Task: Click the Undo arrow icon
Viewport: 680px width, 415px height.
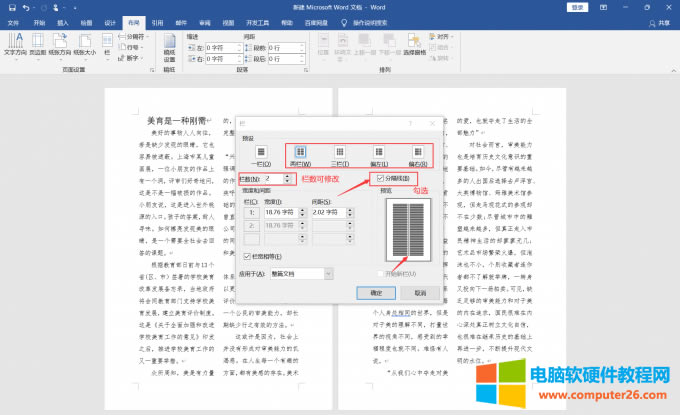Action: [26, 7]
